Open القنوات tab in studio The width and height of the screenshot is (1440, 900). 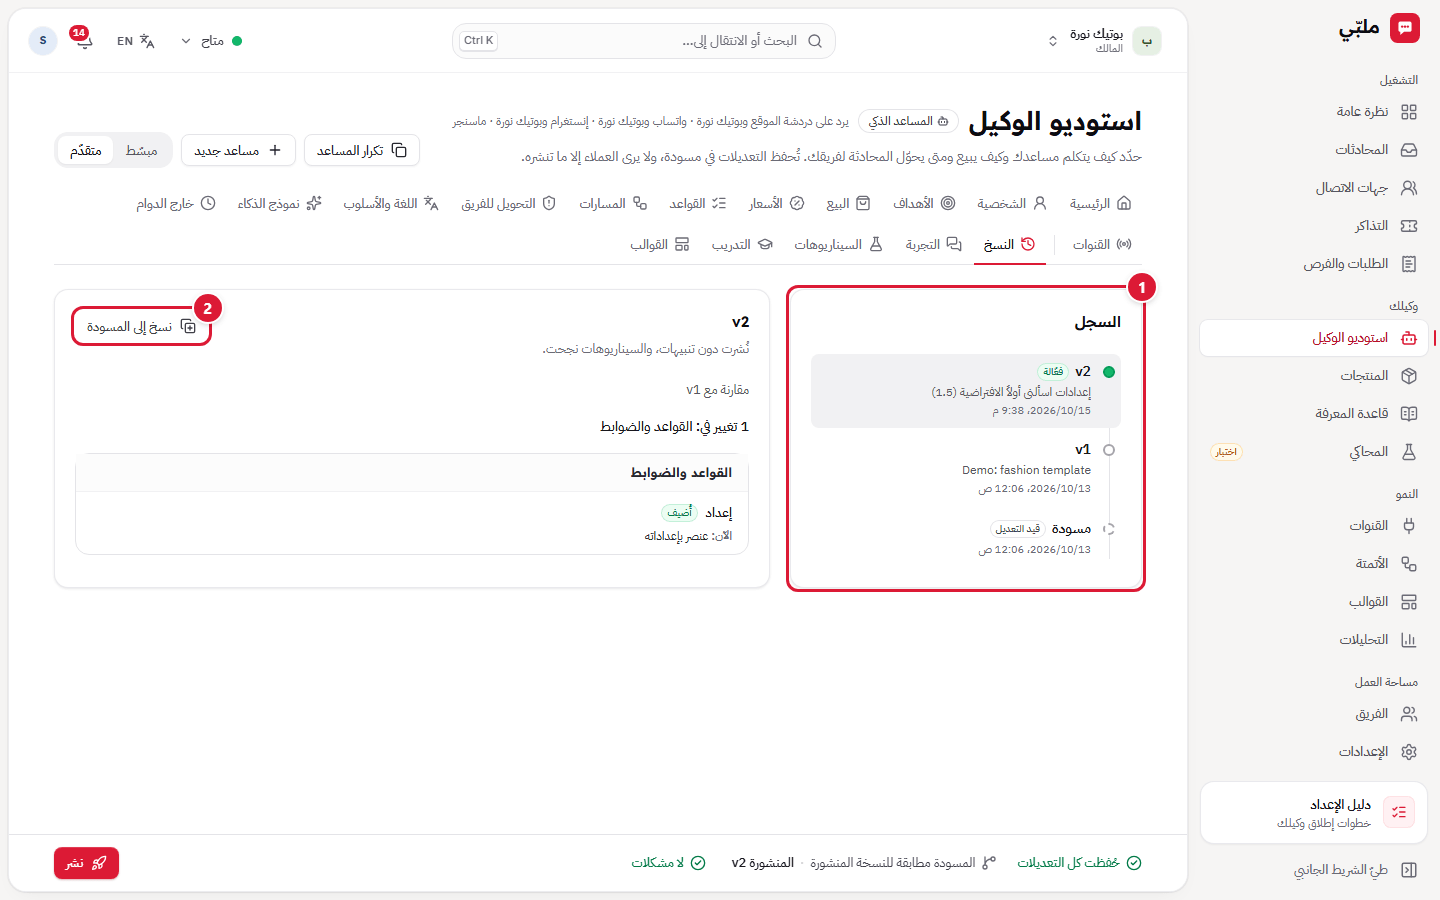(1102, 244)
